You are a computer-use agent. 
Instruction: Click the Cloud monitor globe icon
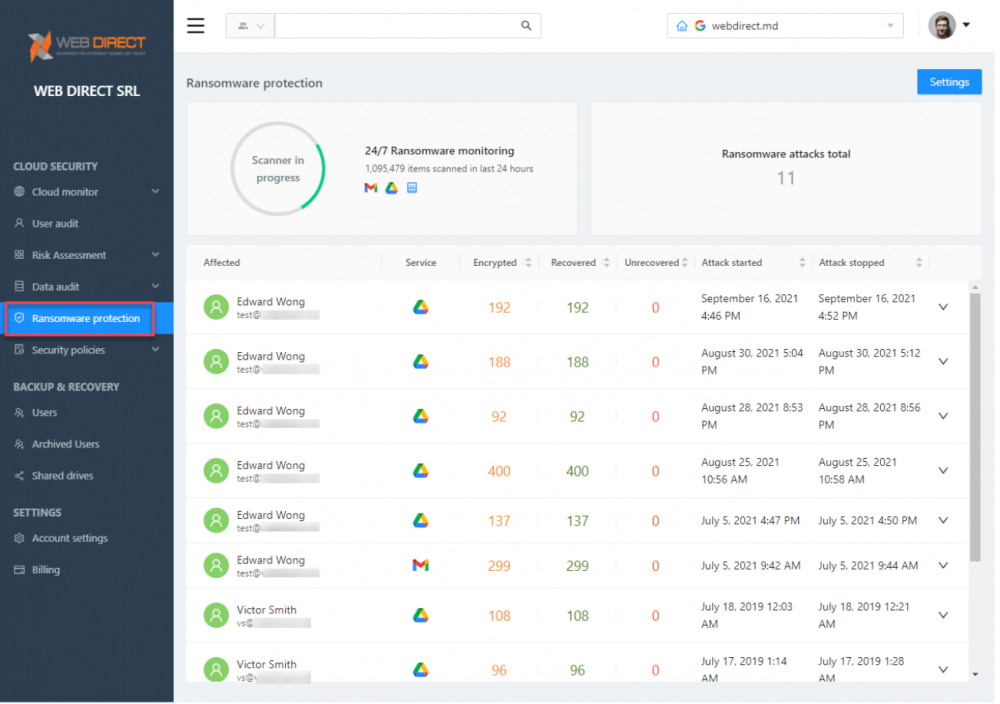(19, 191)
